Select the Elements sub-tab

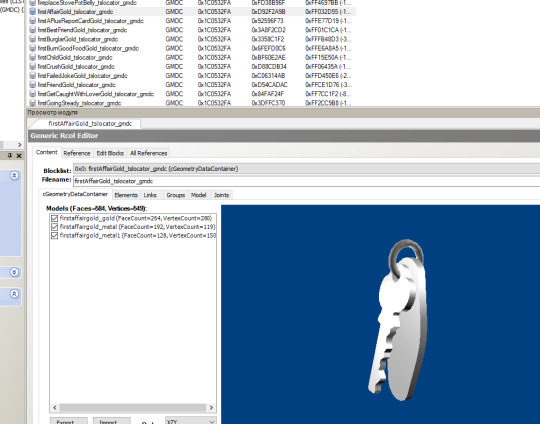click(x=126, y=195)
